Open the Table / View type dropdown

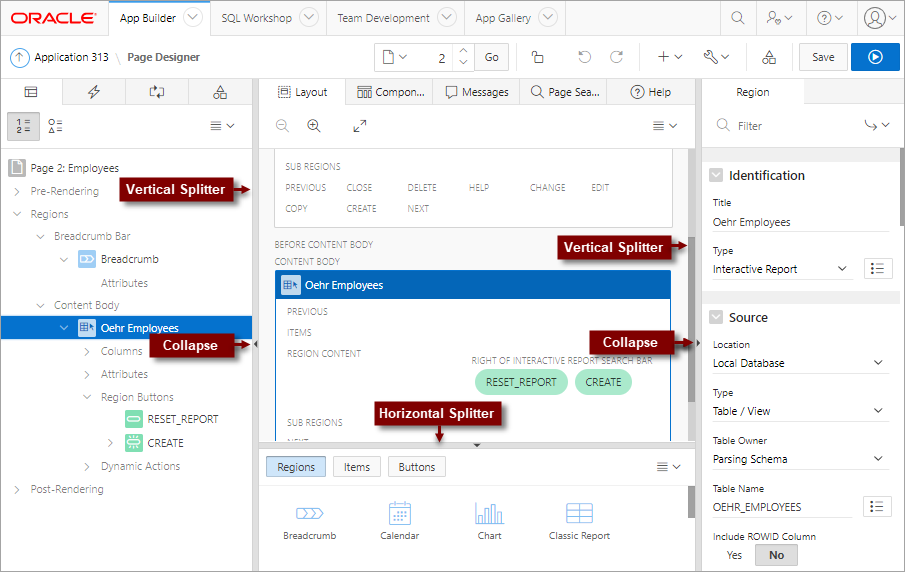tap(800, 411)
